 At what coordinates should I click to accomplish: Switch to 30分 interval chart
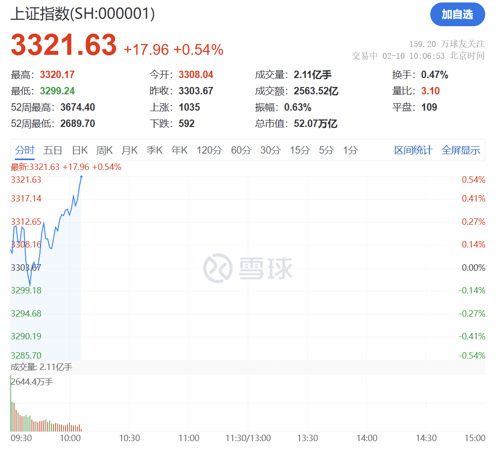click(270, 150)
